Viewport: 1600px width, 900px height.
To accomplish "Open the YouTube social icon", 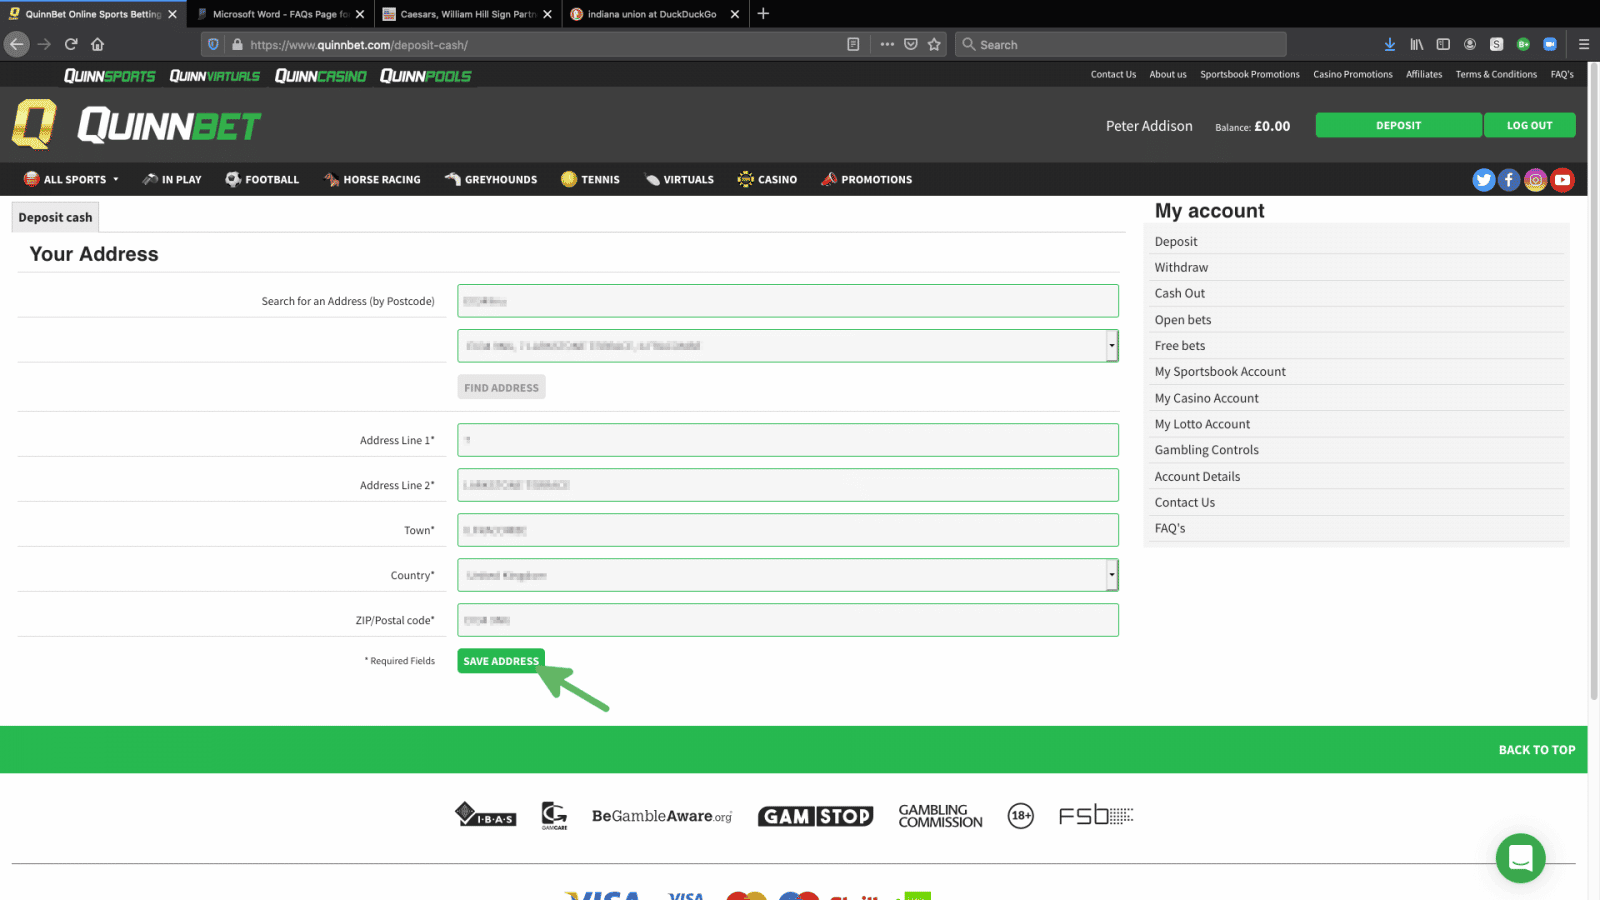I will click(1562, 180).
